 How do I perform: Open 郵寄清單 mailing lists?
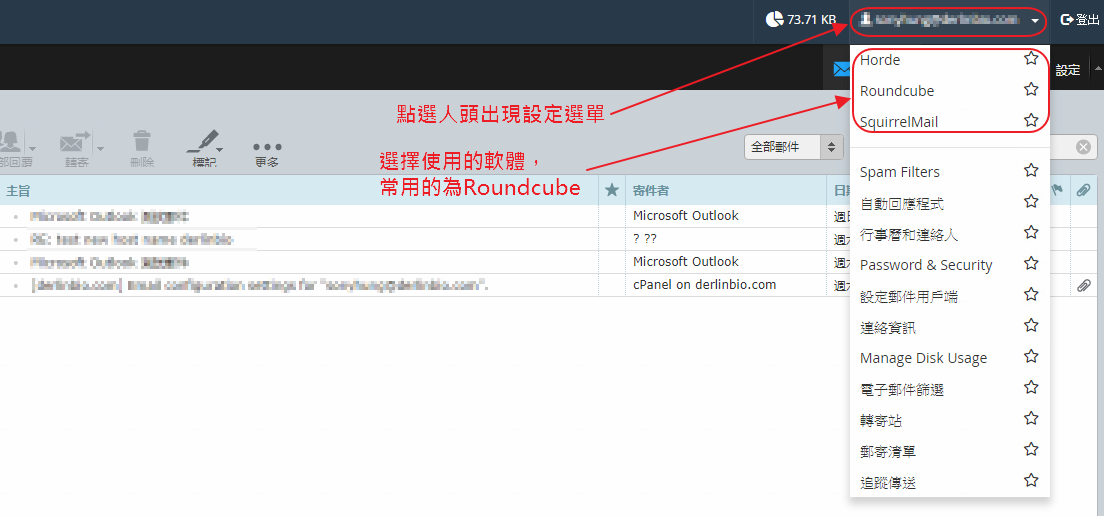click(x=888, y=451)
